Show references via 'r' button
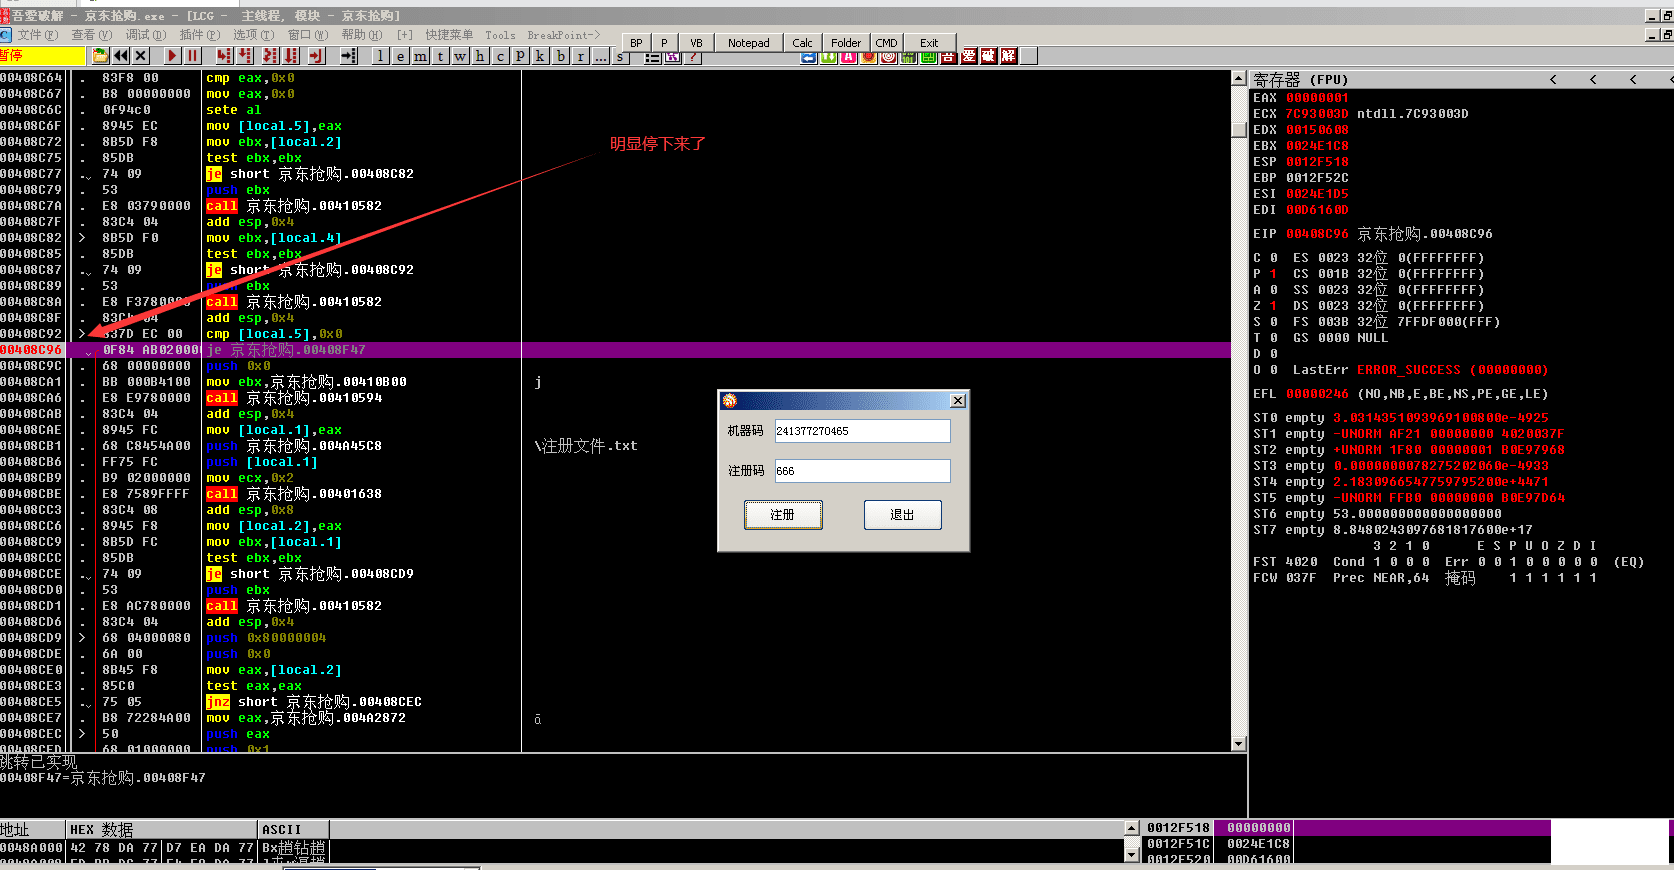The image size is (1674, 870). pos(581,56)
